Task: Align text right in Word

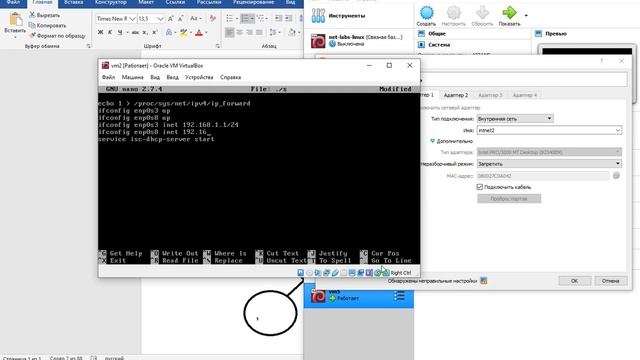Action: click(x=249, y=32)
